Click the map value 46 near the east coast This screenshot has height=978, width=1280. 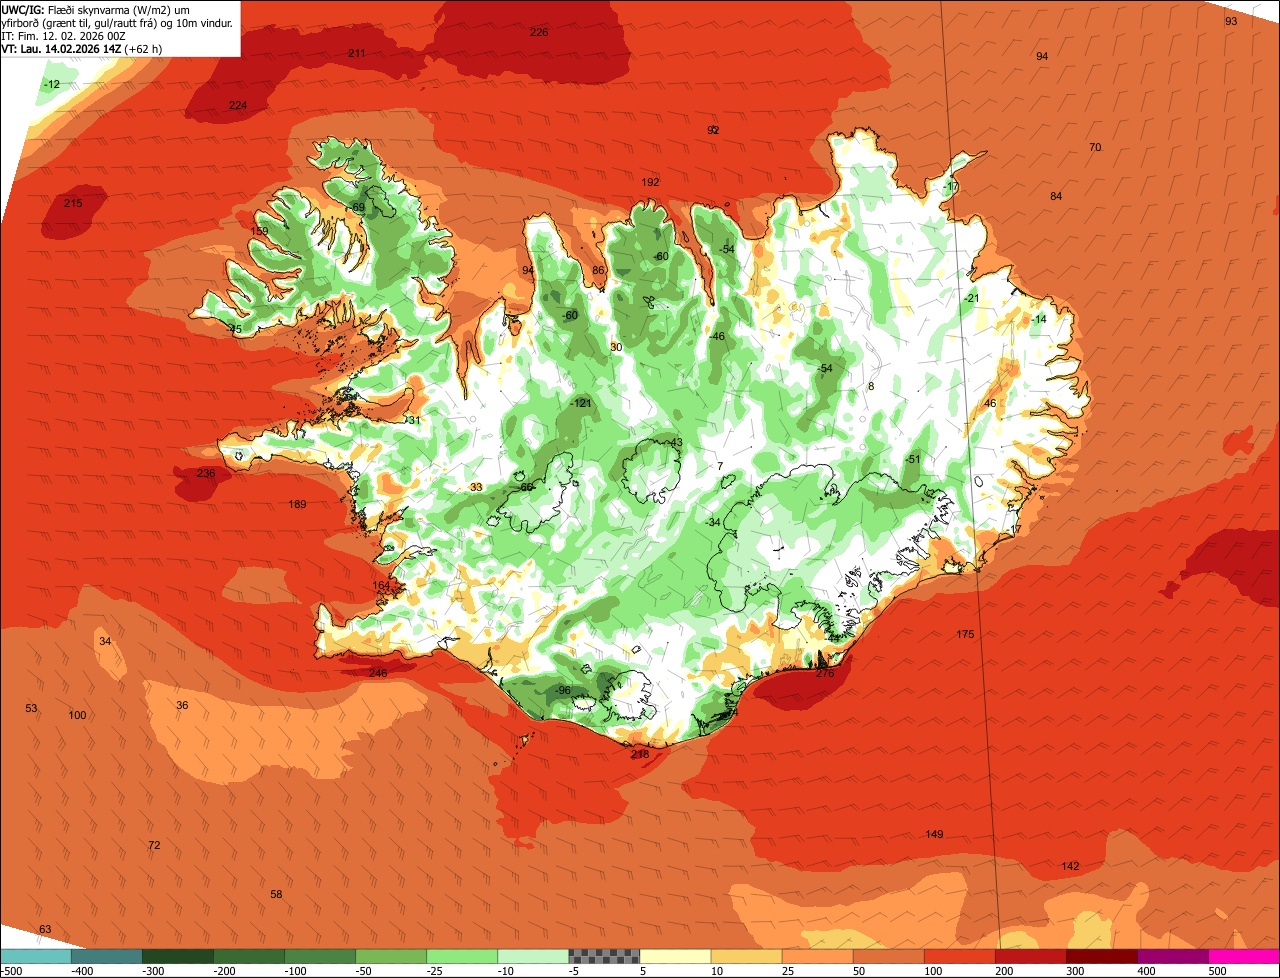(x=990, y=403)
